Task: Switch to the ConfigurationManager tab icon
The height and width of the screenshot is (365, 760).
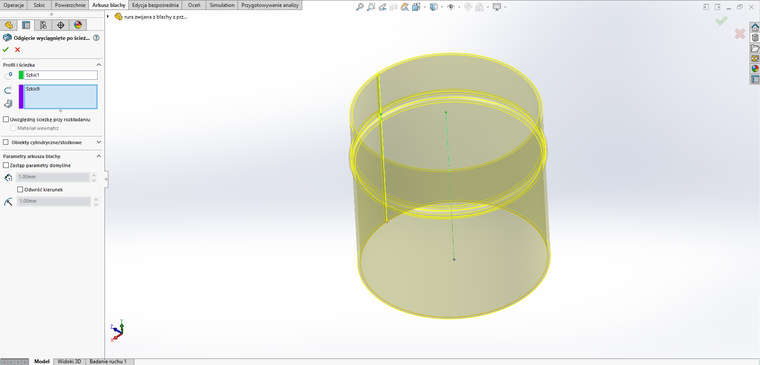Action: click(43, 25)
